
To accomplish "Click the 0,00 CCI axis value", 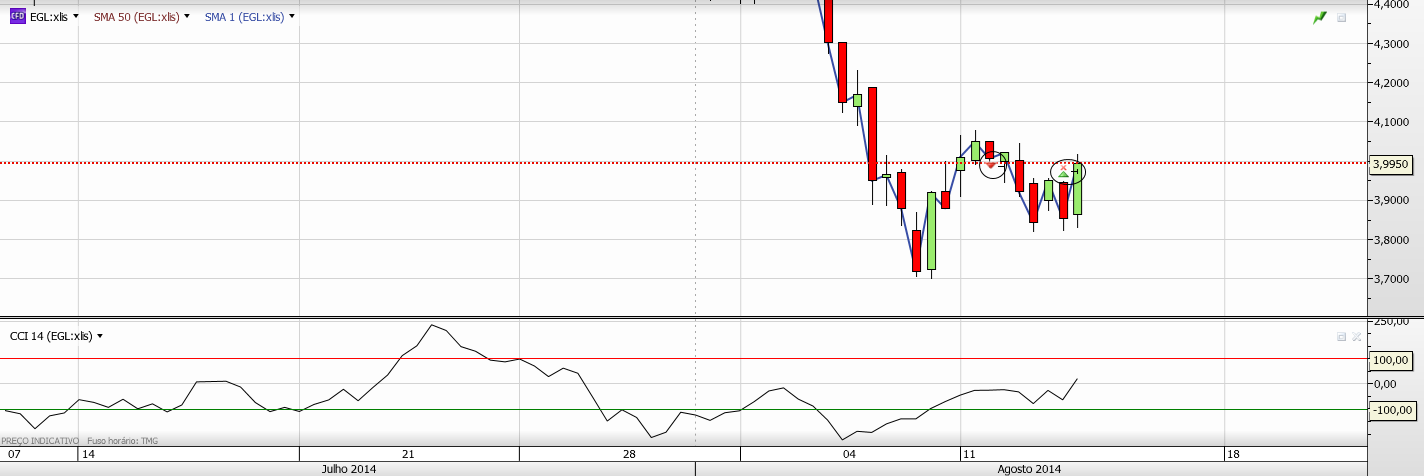I will [x=1385, y=384].
